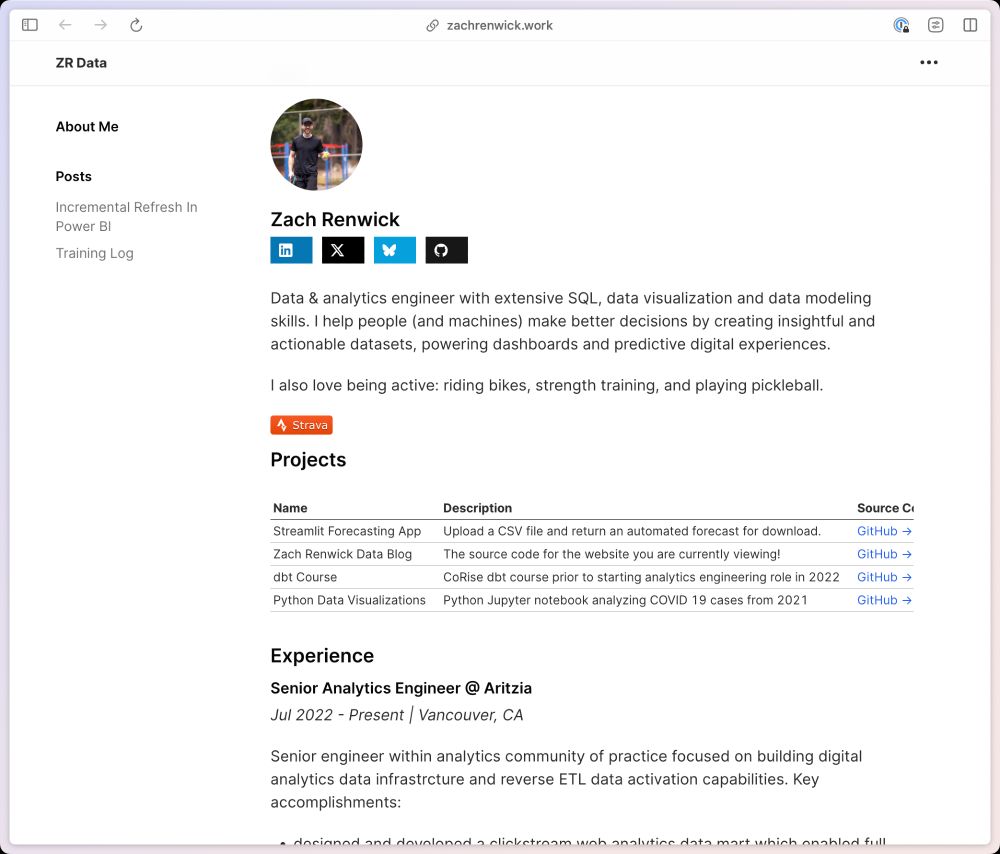This screenshot has height=854, width=1000.
Task: Click the "Zach Renwick Data Blog" table cell
Action: pos(342,554)
